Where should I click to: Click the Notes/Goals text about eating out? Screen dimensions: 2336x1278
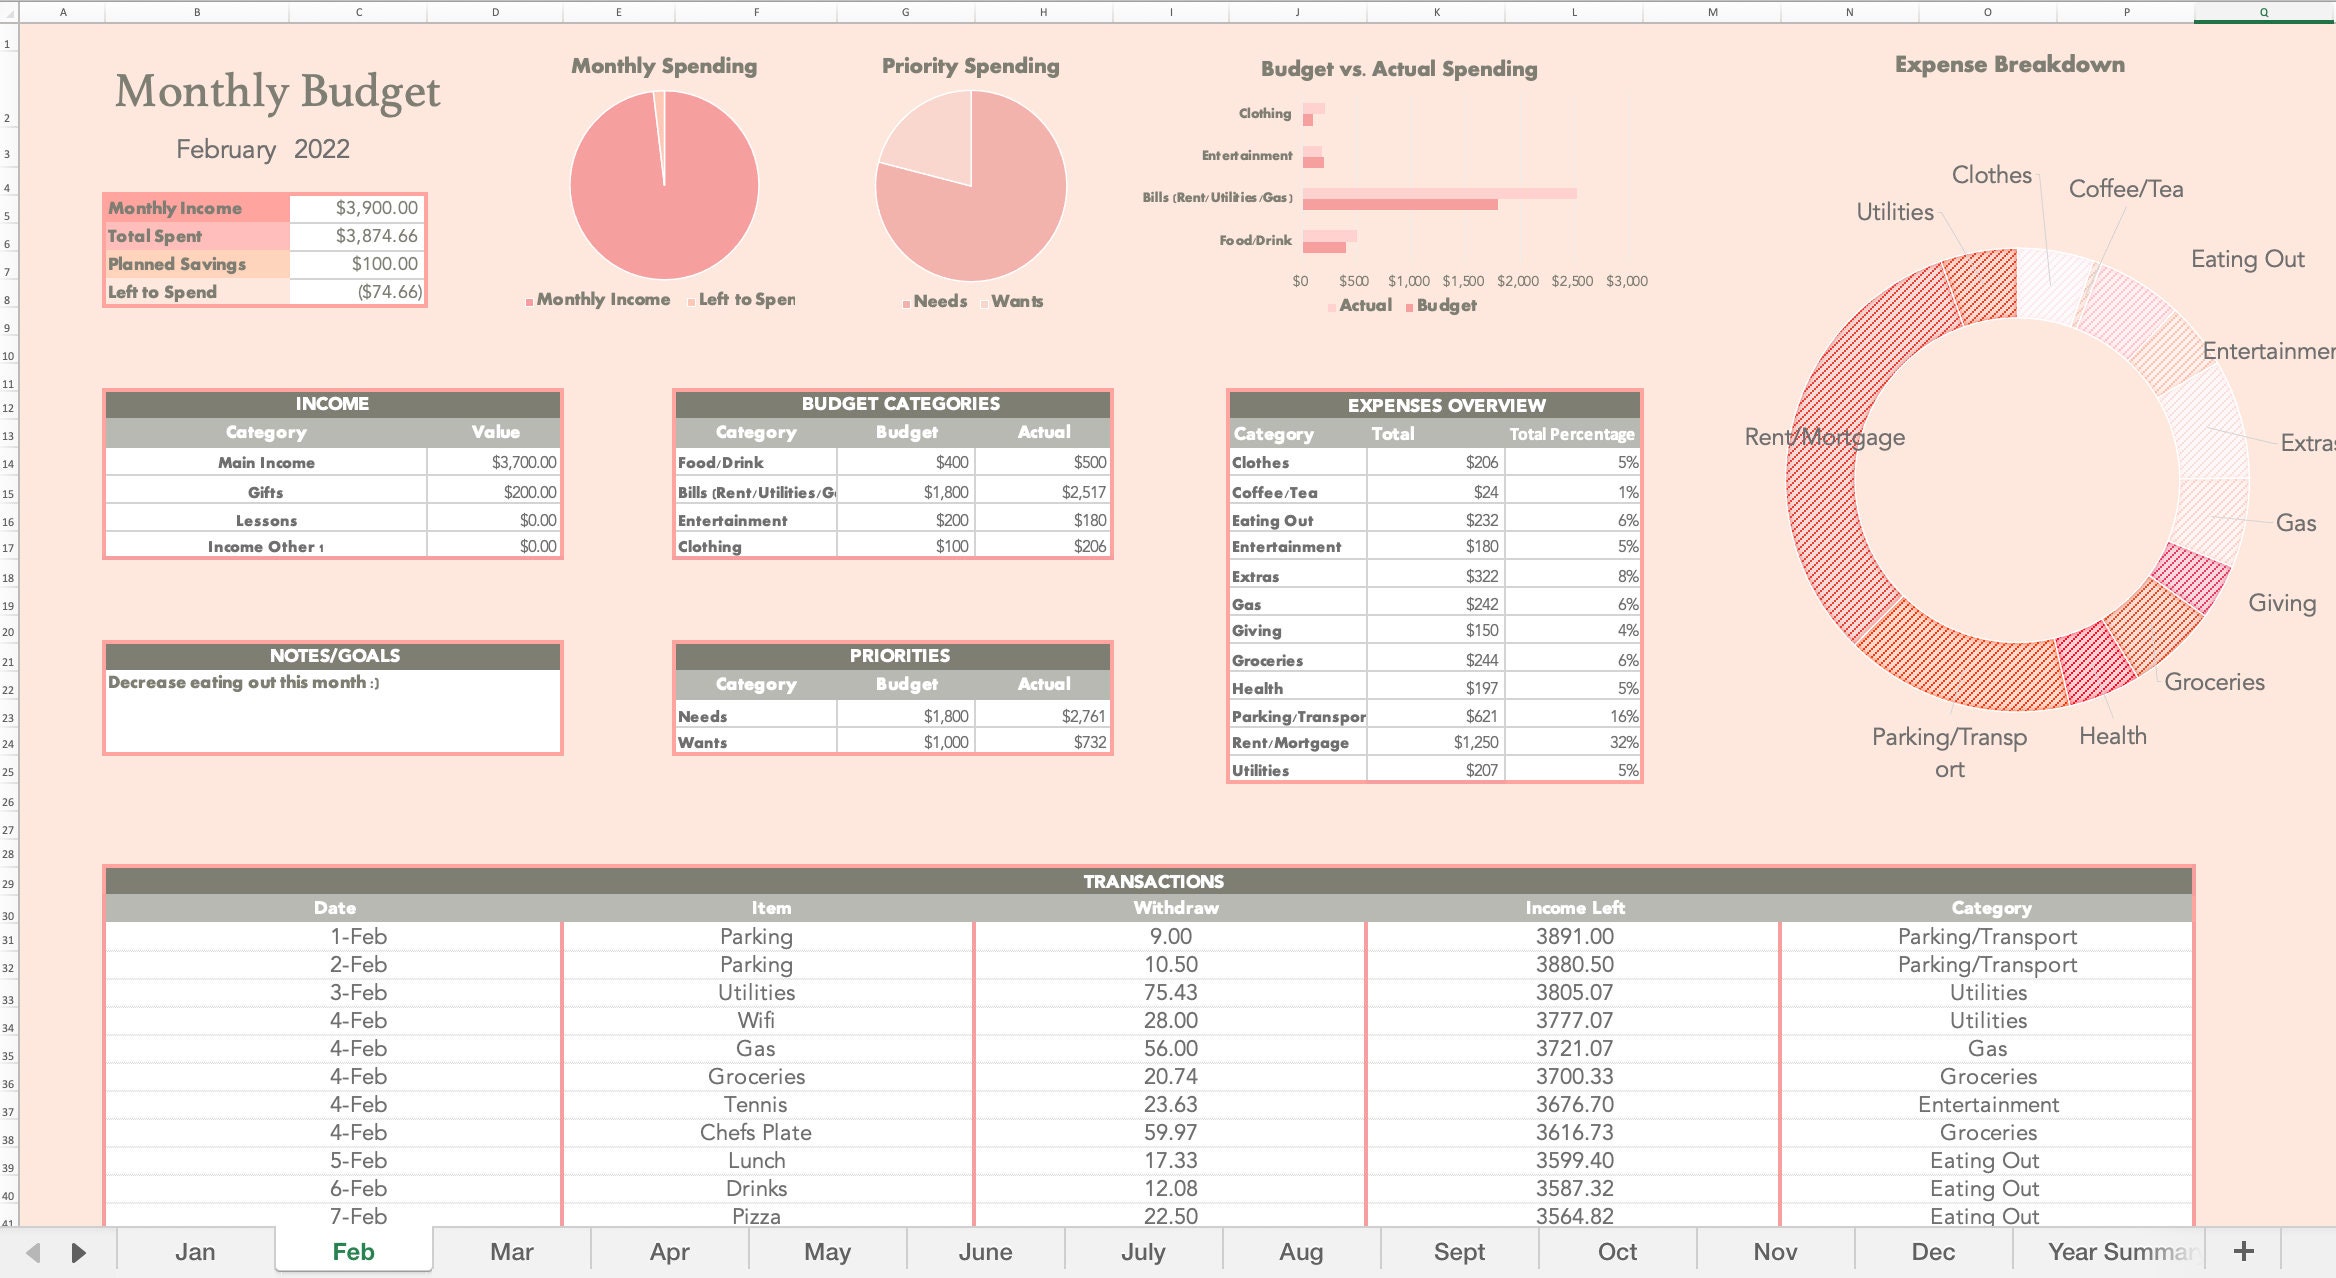243,683
